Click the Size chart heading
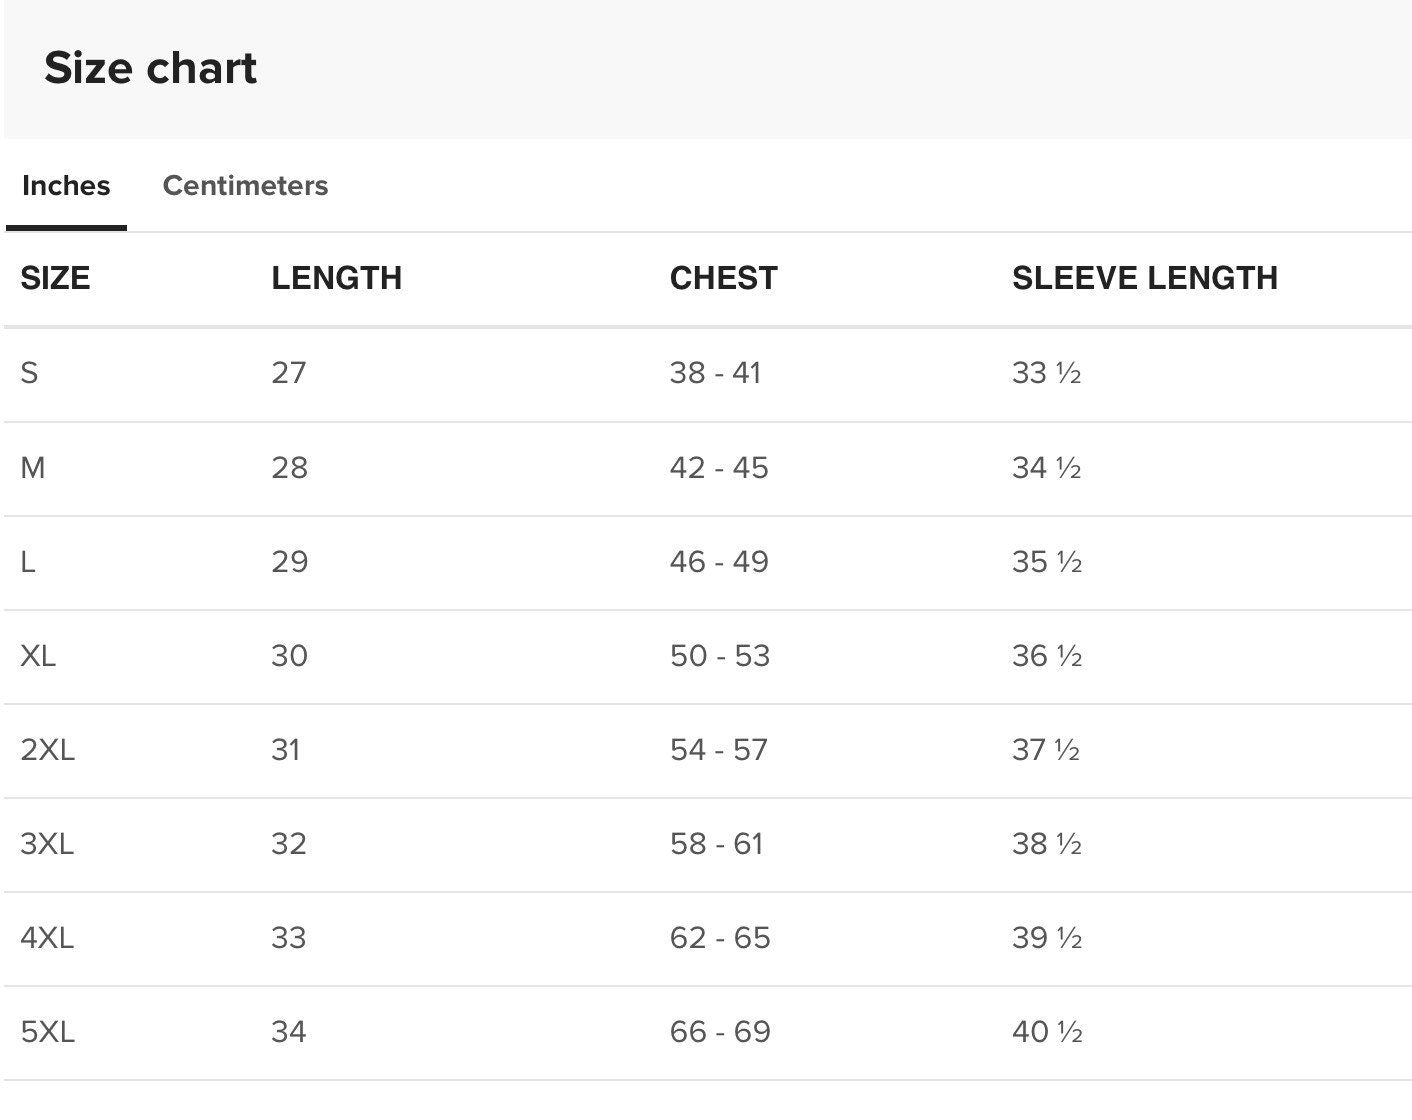 [x=151, y=68]
